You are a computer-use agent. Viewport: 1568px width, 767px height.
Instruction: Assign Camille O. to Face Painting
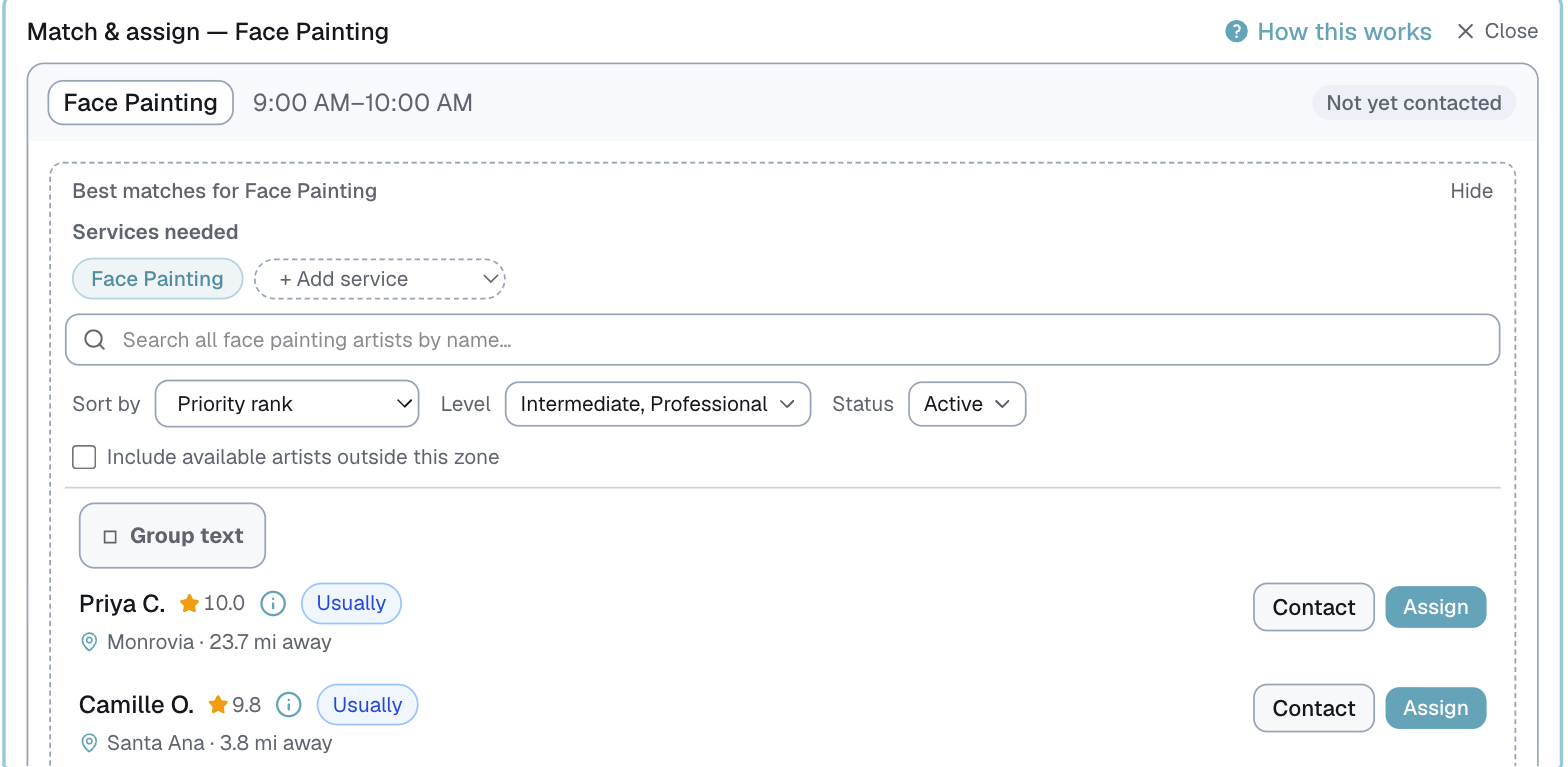pyautogui.click(x=1436, y=708)
